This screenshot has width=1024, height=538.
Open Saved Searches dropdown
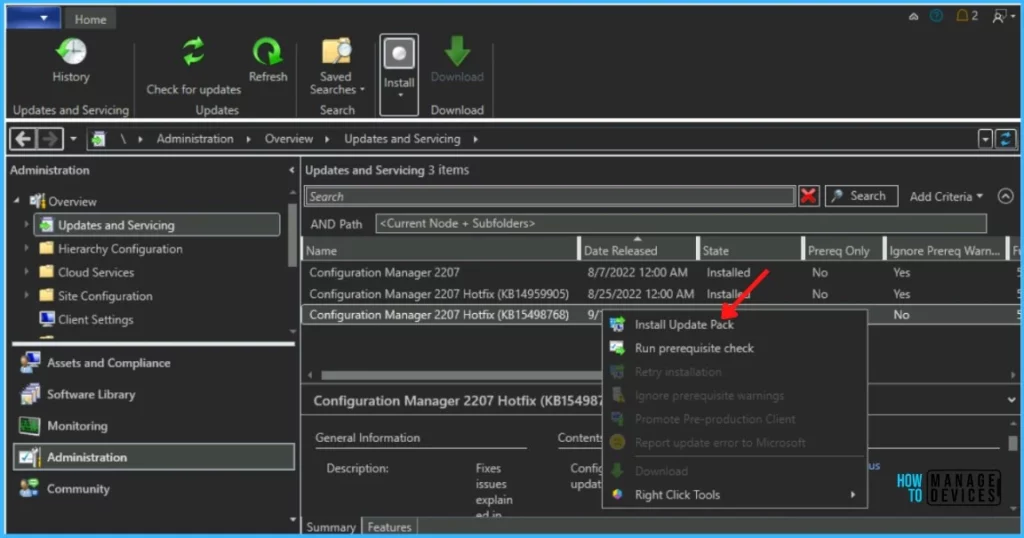pyautogui.click(x=336, y=67)
